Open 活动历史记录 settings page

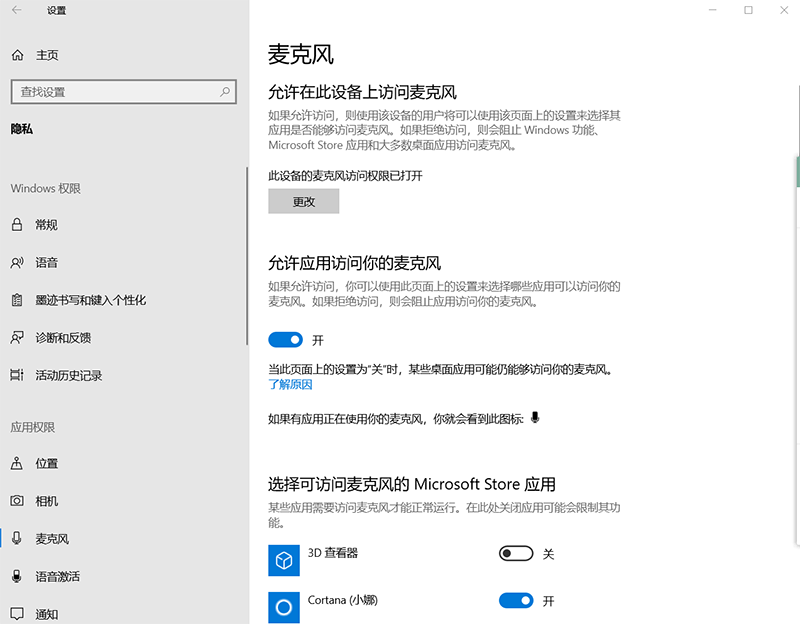coord(68,375)
